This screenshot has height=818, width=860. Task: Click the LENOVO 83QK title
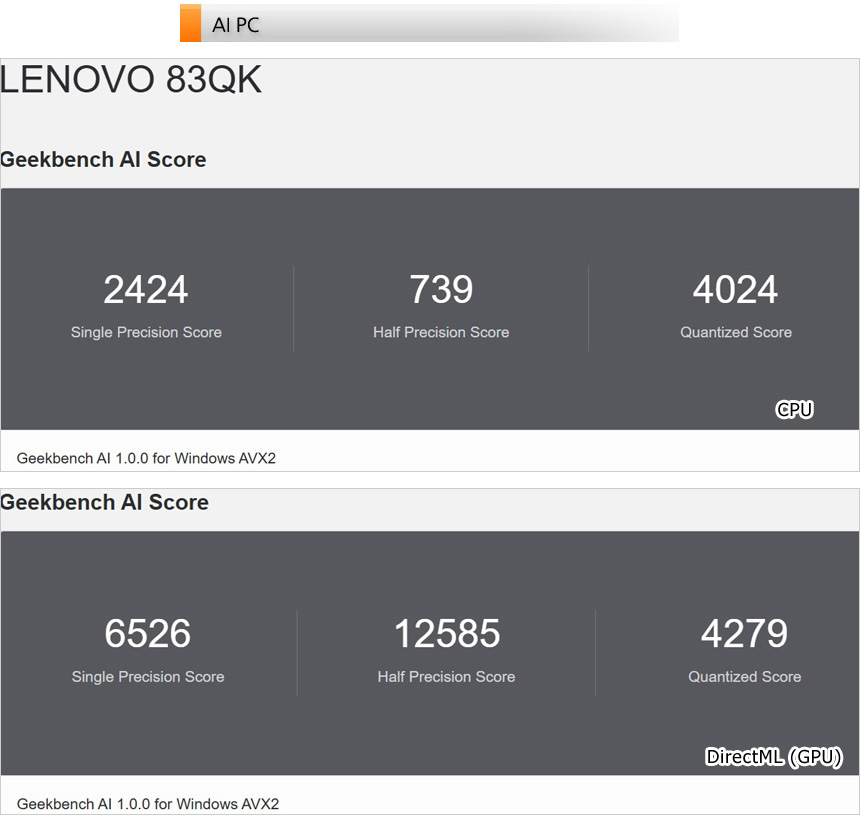131,80
